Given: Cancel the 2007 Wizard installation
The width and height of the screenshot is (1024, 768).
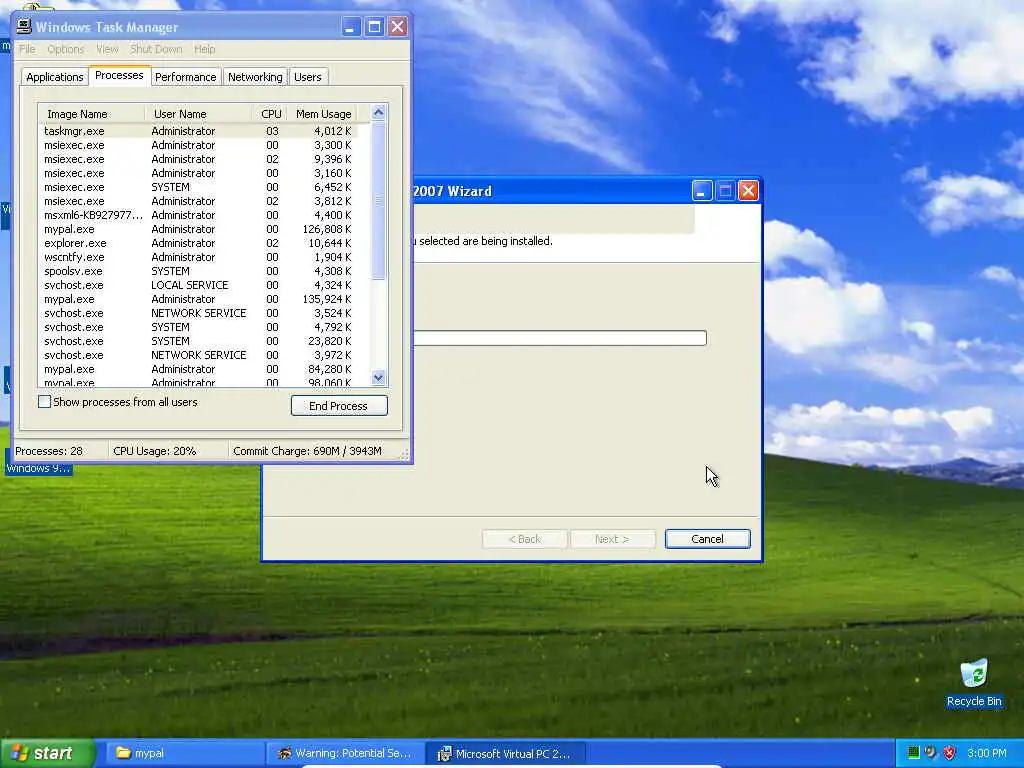Looking at the screenshot, I should pyautogui.click(x=707, y=539).
